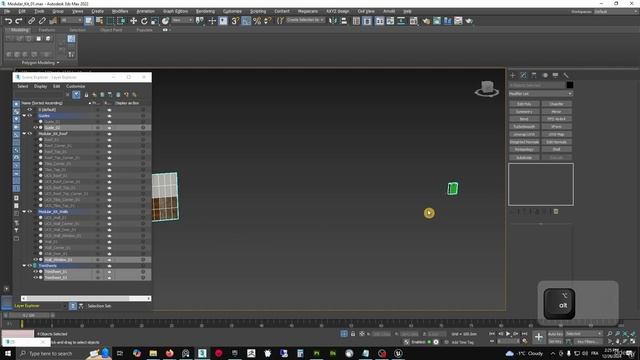
Task: Click the ViewCube in the viewport
Action: click(487, 89)
